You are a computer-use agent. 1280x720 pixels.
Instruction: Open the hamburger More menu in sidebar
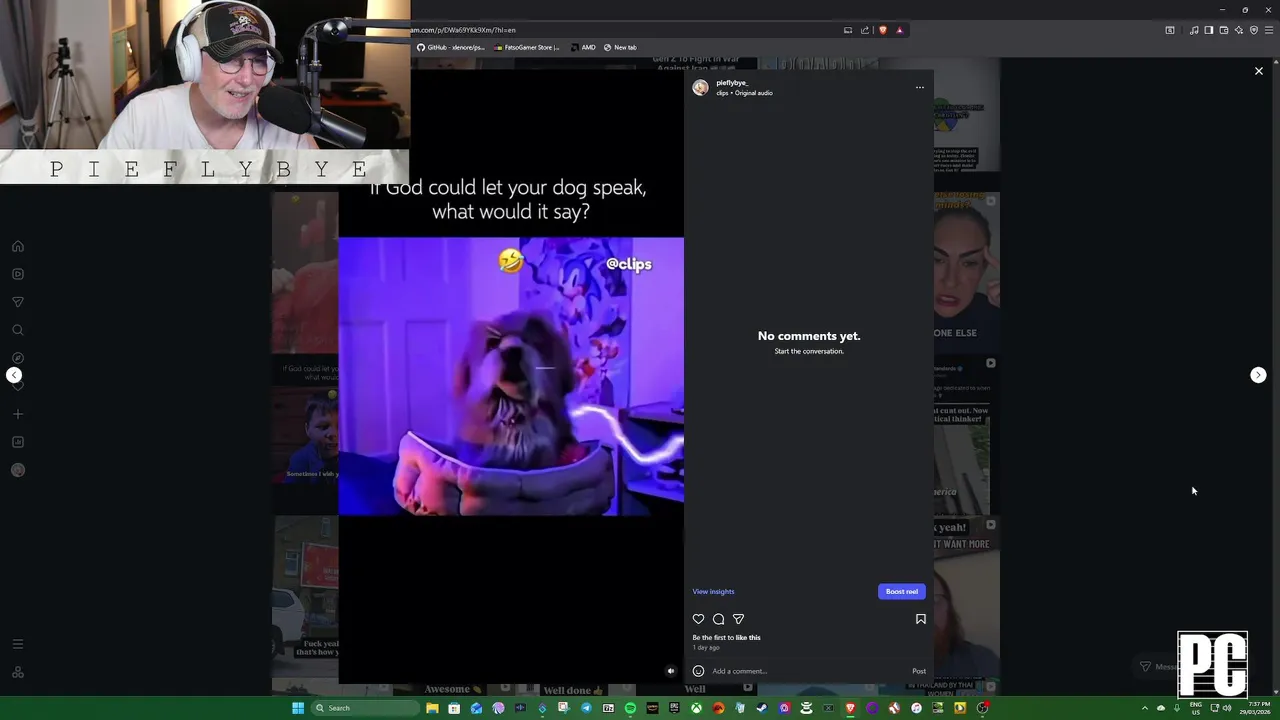click(x=18, y=644)
